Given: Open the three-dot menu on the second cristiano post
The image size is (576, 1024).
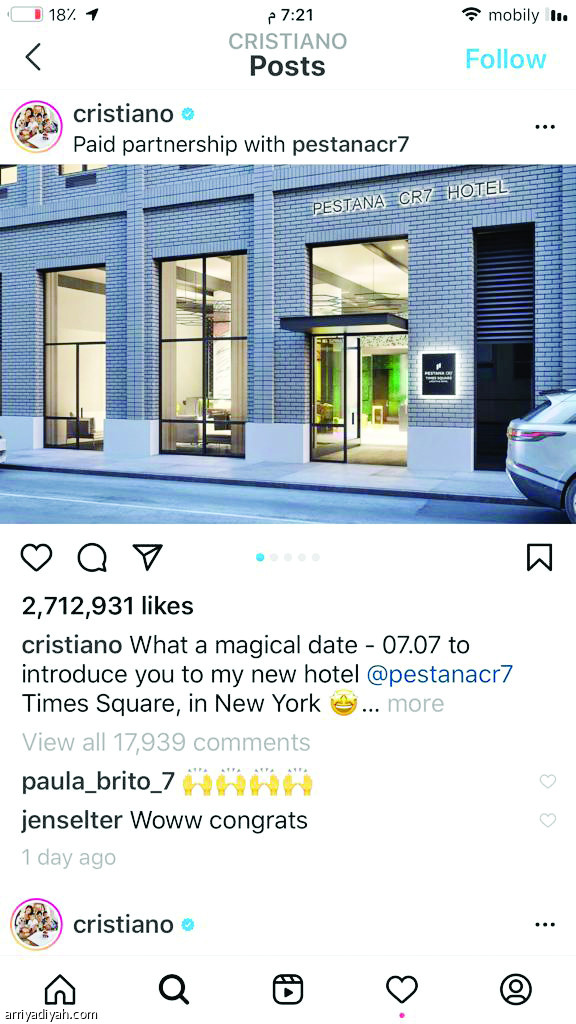Looking at the screenshot, I should pos(544,924).
